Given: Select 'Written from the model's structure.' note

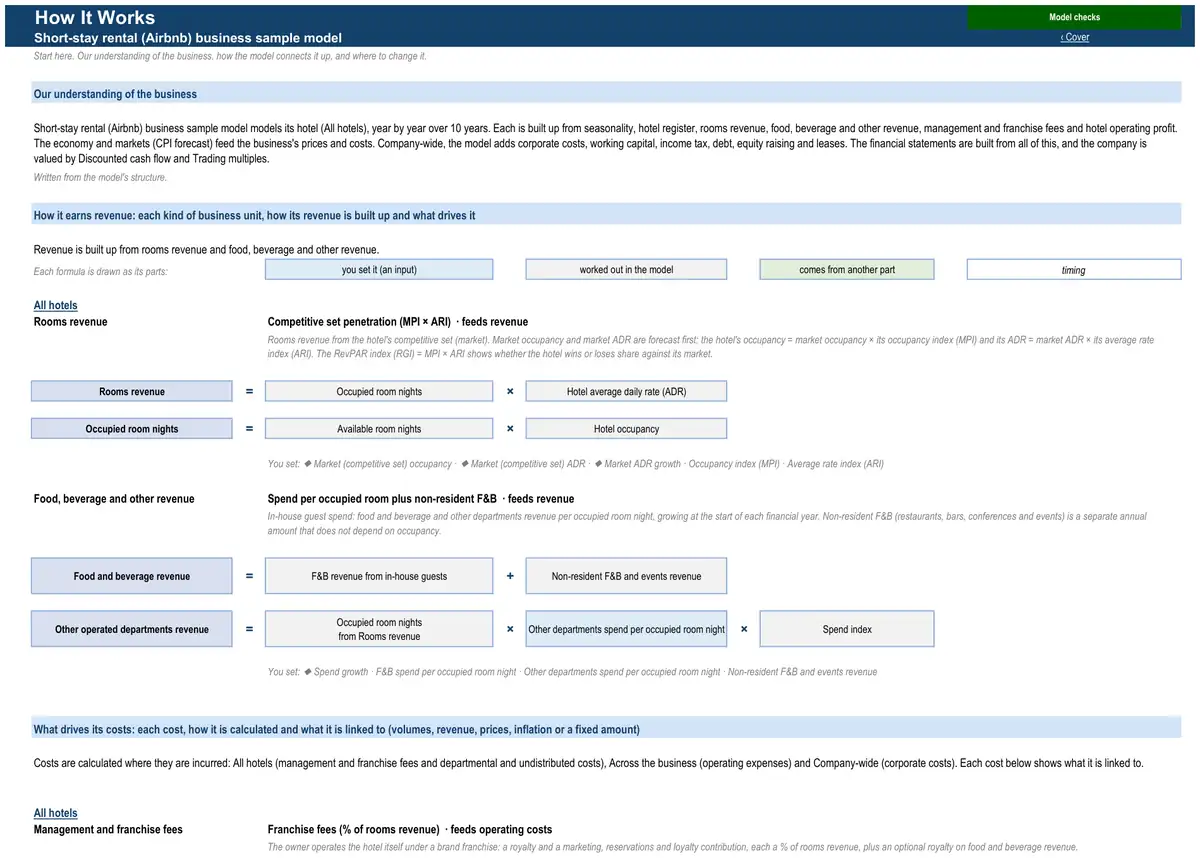Looking at the screenshot, I should pos(100,177).
